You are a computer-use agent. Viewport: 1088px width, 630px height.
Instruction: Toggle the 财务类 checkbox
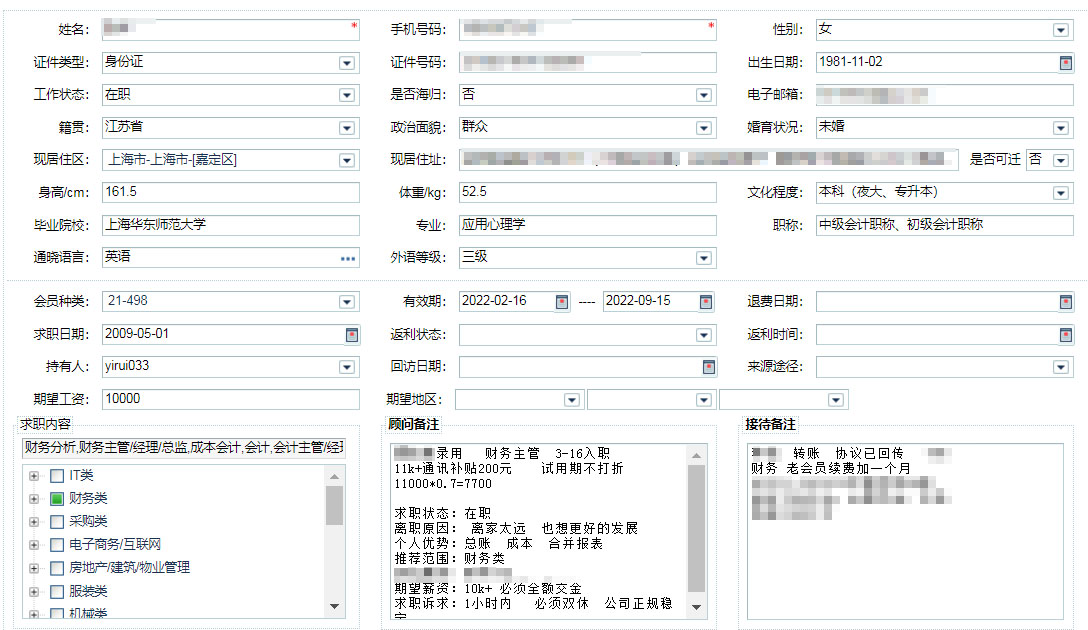[58, 499]
